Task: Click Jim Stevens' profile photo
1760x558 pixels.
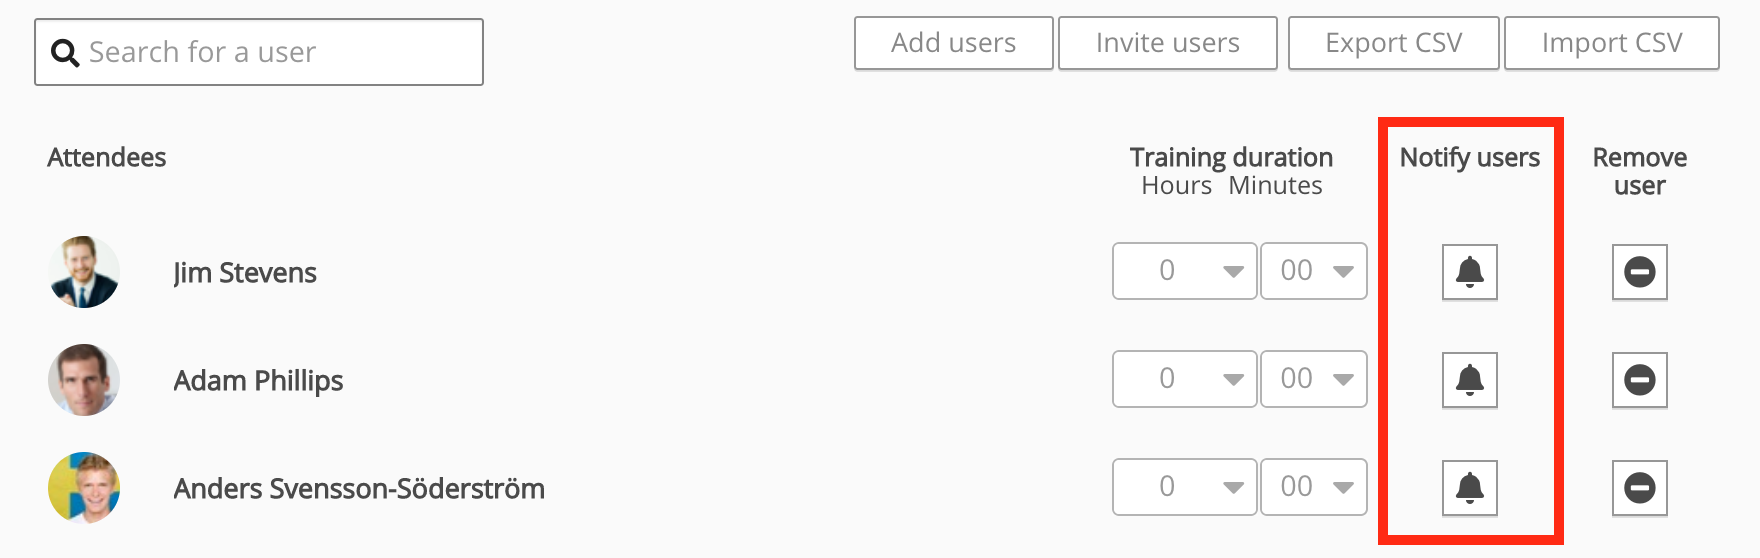Action: [84, 272]
